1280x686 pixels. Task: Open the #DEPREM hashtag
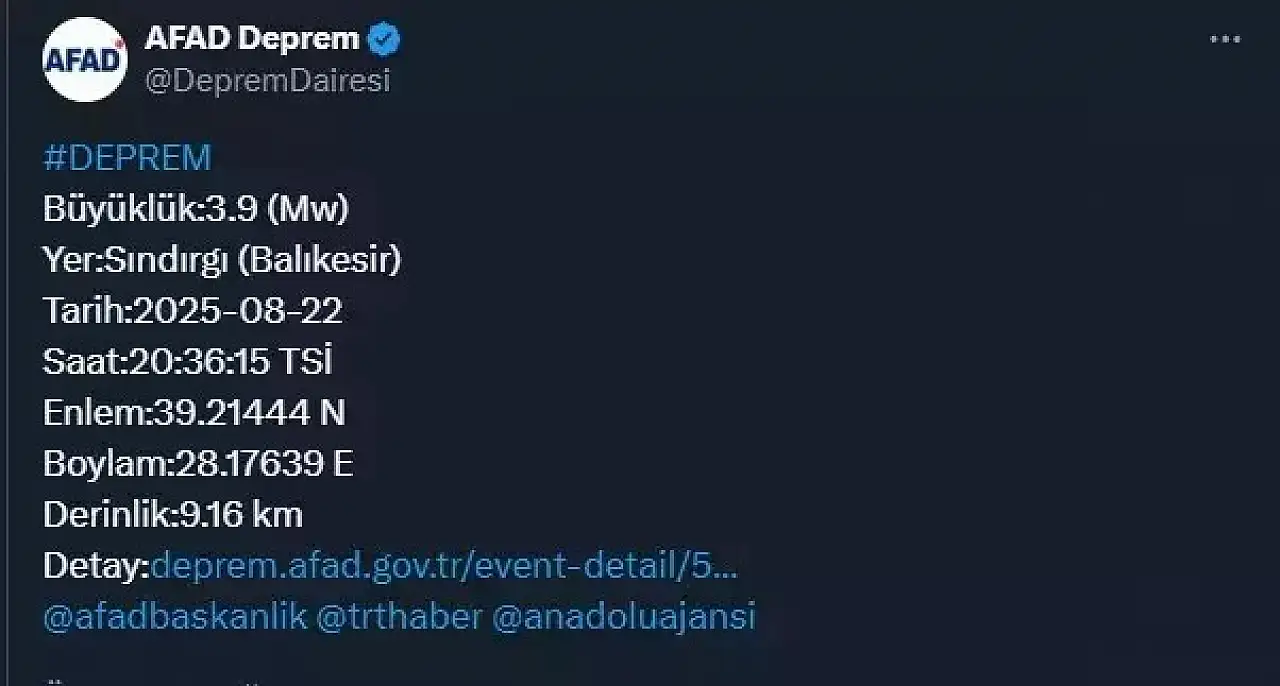pos(127,158)
